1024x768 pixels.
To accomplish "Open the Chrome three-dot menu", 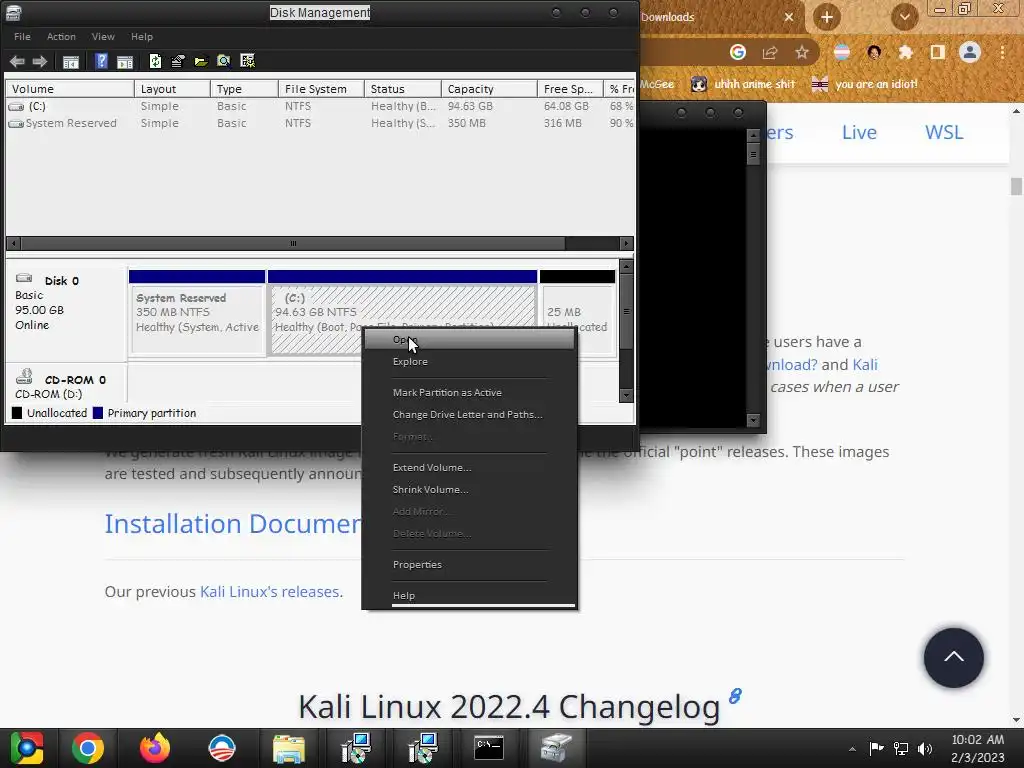I will point(1002,52).
